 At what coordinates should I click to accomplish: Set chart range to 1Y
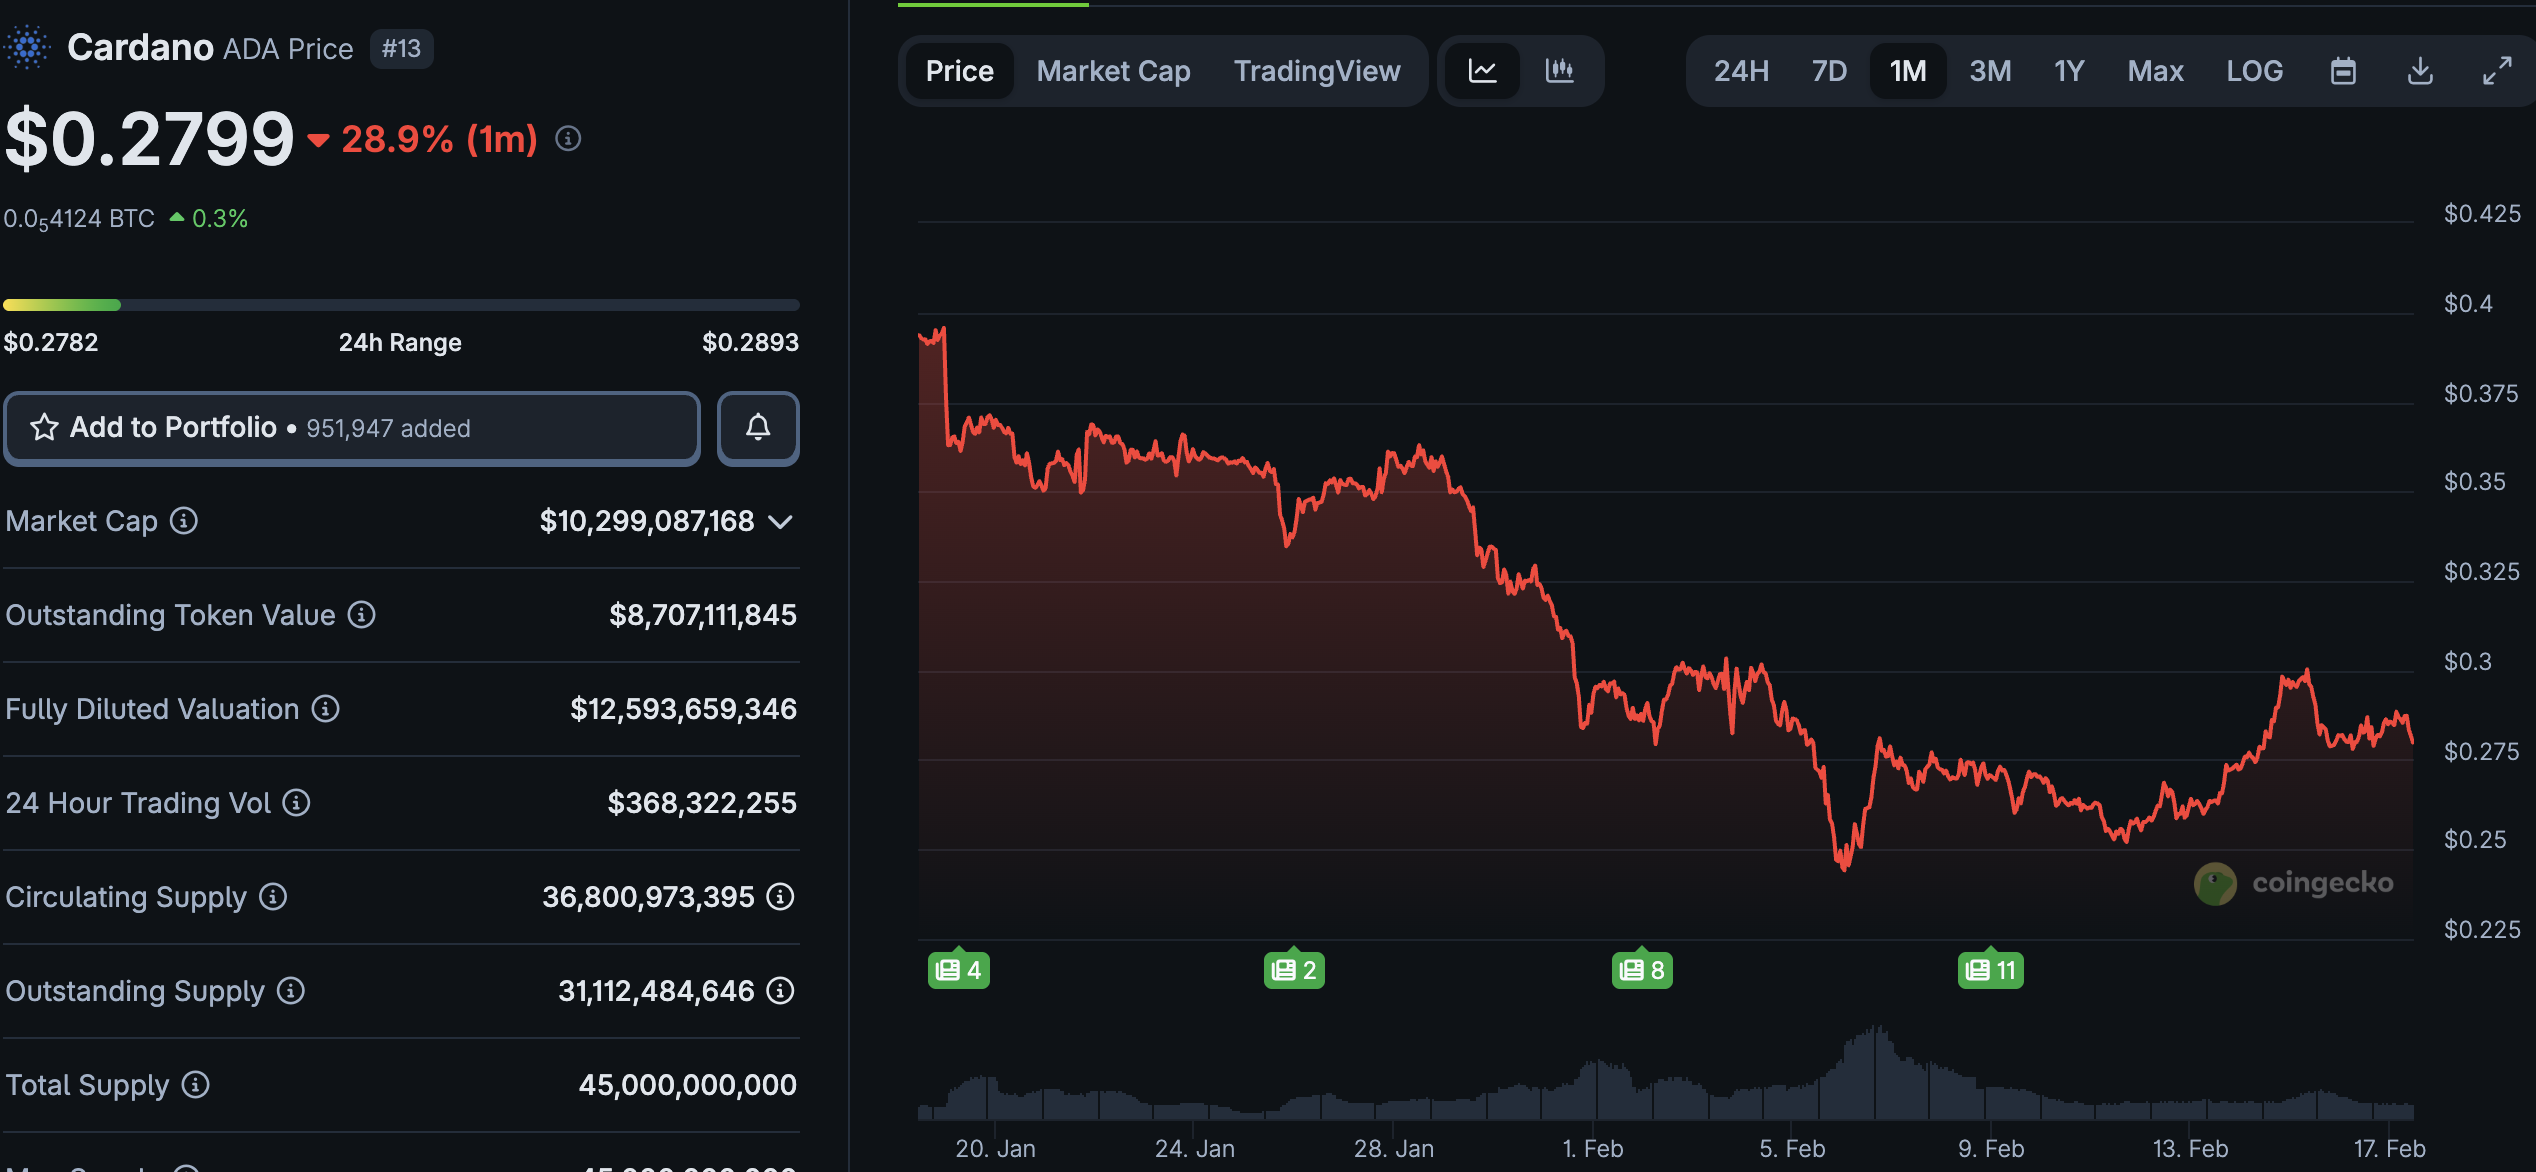click(x=2069, y=71)
